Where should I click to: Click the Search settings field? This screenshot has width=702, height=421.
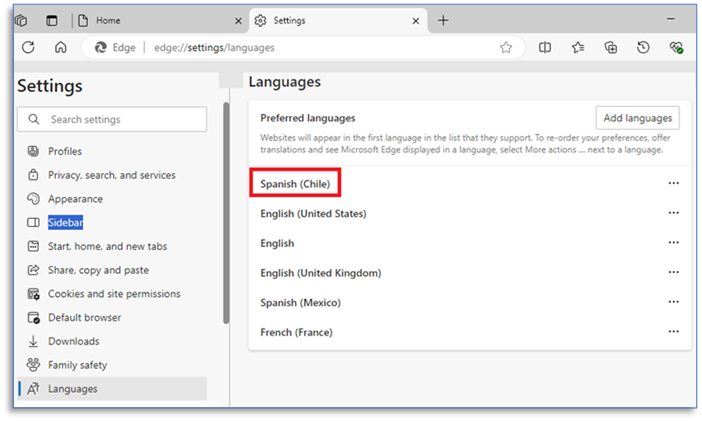[x=112, y=119]
